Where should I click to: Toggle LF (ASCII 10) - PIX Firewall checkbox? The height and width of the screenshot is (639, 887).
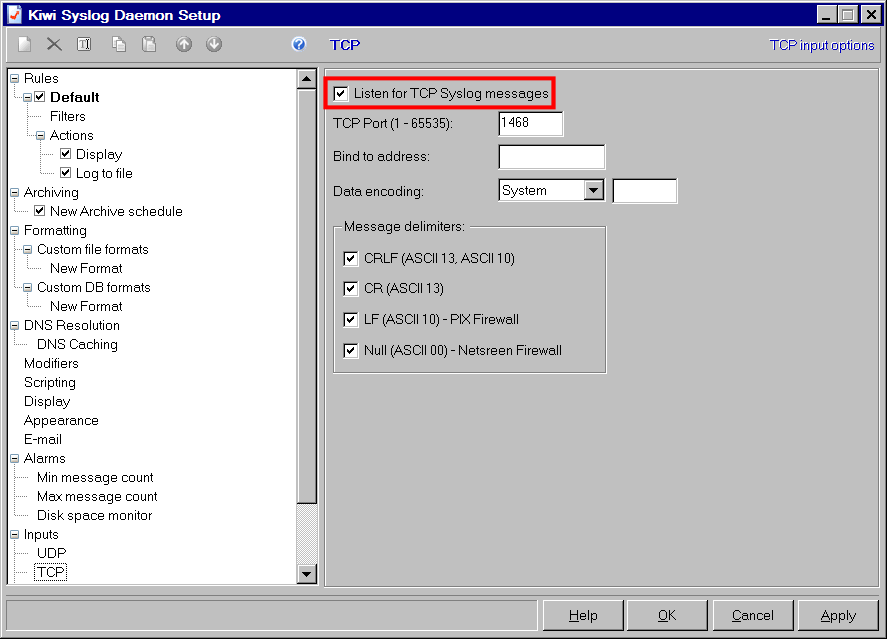(351, 320)
